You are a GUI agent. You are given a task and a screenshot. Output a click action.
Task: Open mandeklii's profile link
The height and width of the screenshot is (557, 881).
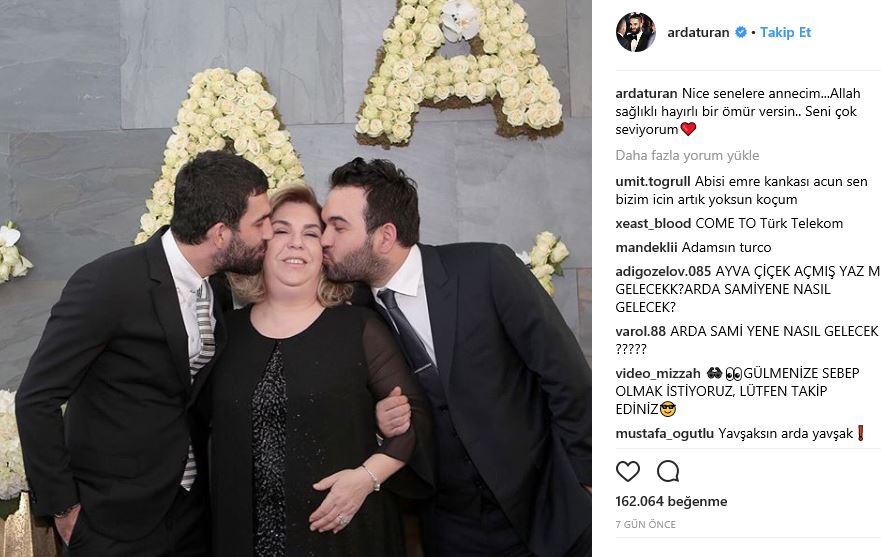[x=646, y=247]
